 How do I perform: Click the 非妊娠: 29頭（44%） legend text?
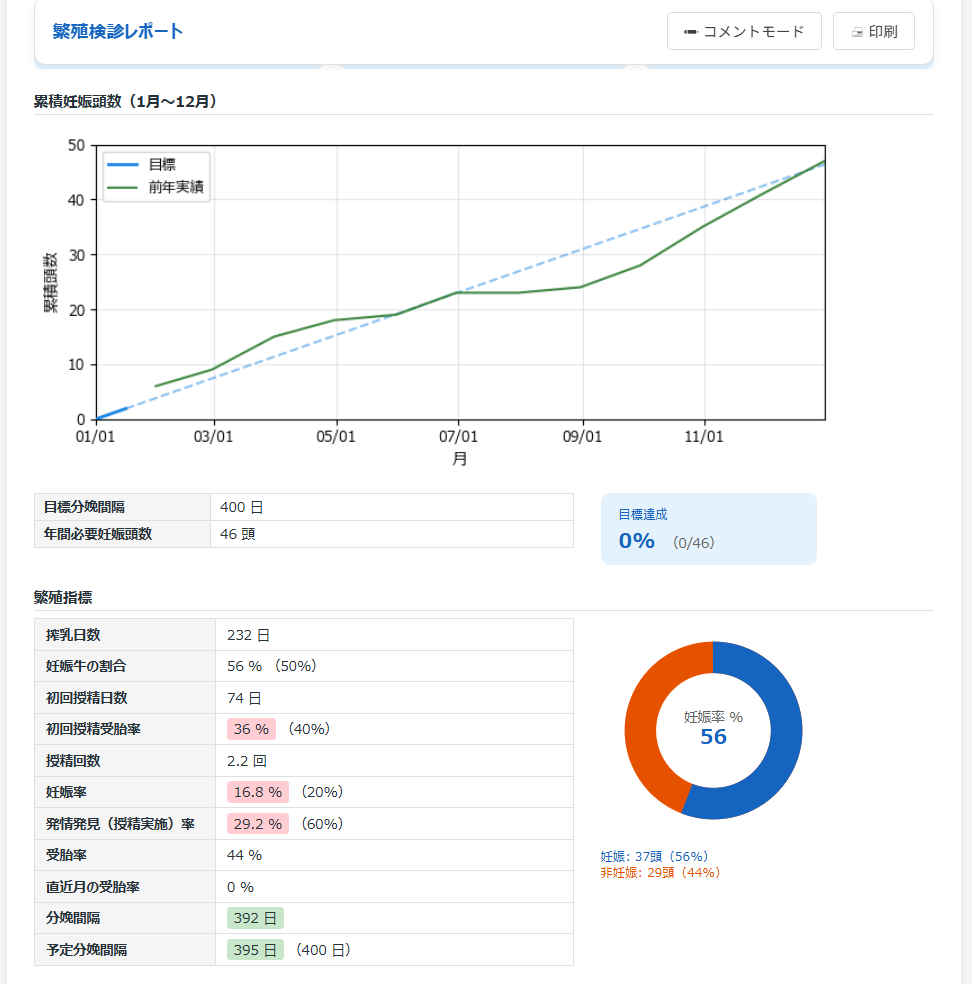660,873
